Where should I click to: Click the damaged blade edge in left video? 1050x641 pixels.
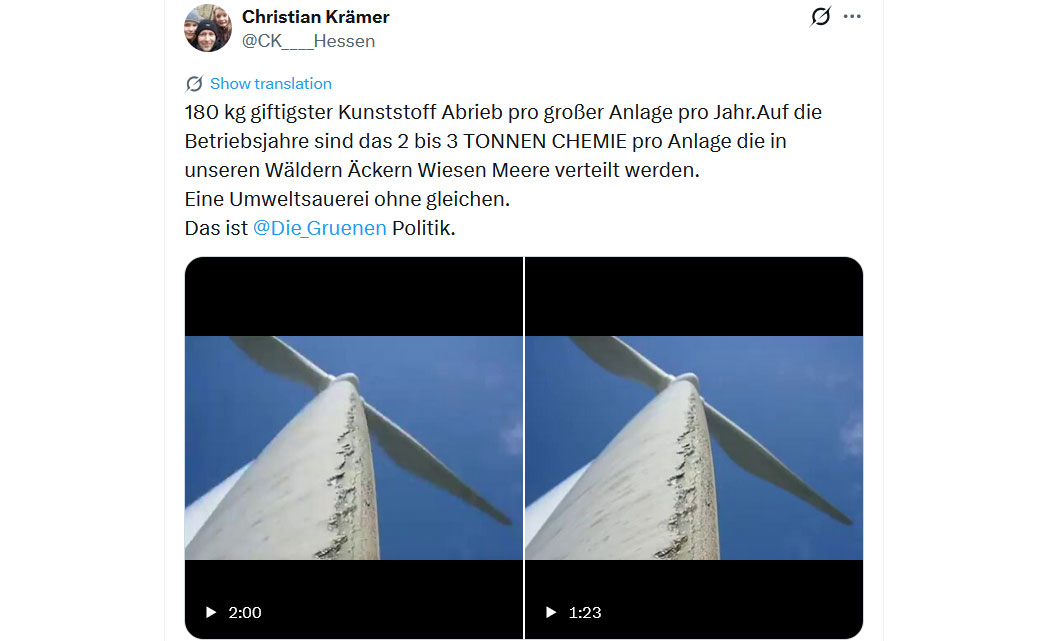tap(346, 476)
